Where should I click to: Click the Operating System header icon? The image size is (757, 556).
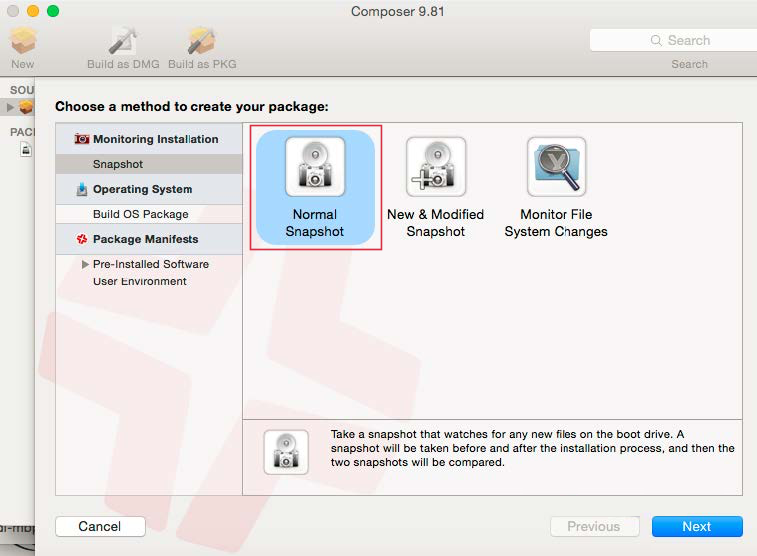pos(82,189)
